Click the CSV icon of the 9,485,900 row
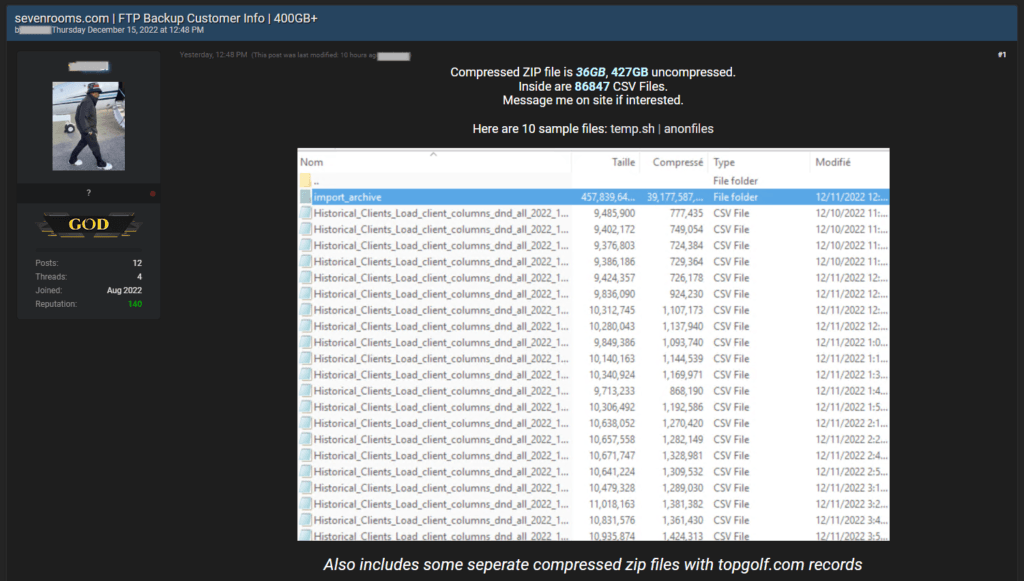1024x581 pixels. (306, 213)
